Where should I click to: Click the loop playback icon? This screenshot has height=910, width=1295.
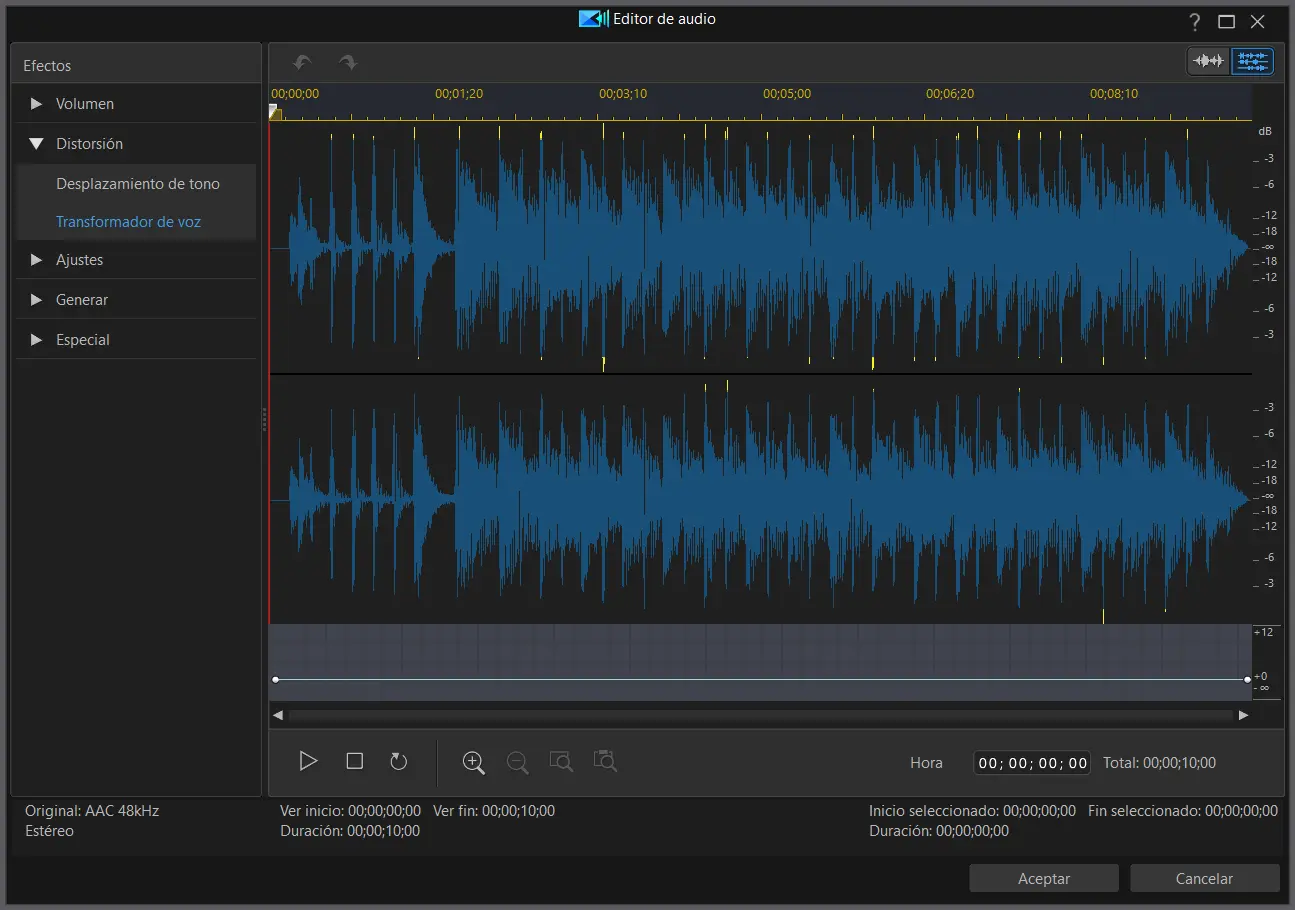[x=398, y=762]
